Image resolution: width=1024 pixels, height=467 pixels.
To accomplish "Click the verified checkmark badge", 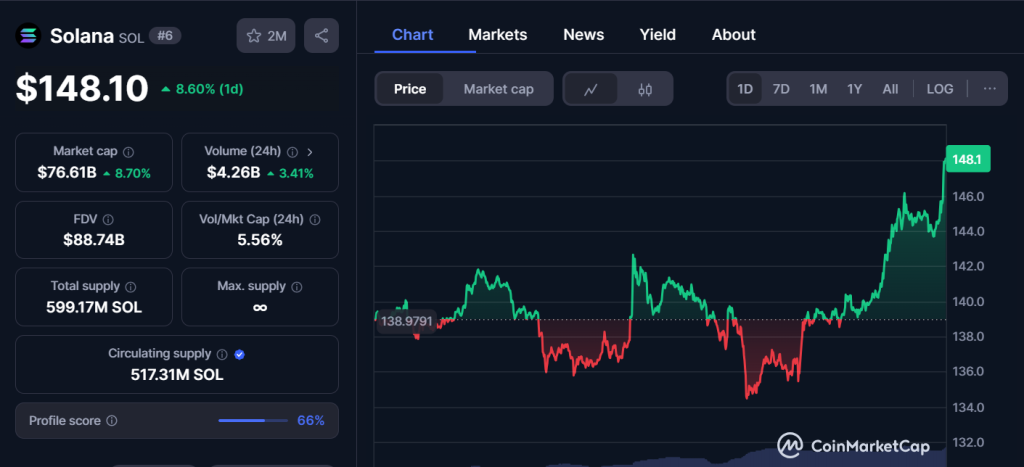I will 240,354.
